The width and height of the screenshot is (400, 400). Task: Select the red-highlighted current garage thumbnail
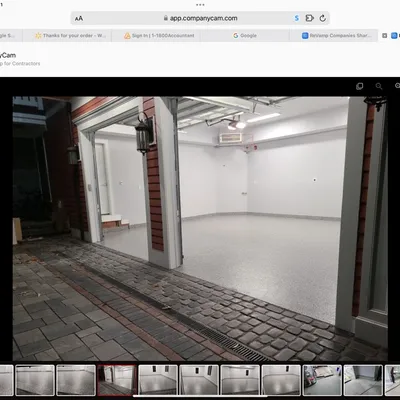pyautogui.click(x=117, y=380)
